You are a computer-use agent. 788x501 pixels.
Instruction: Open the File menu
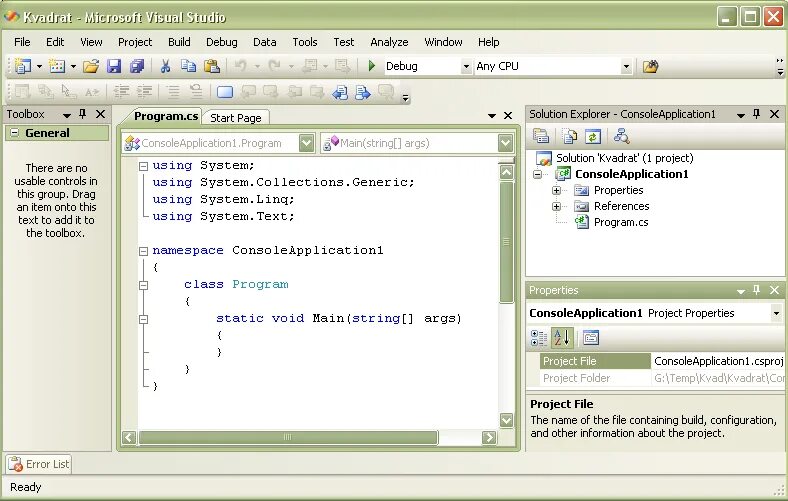[22, 42]
